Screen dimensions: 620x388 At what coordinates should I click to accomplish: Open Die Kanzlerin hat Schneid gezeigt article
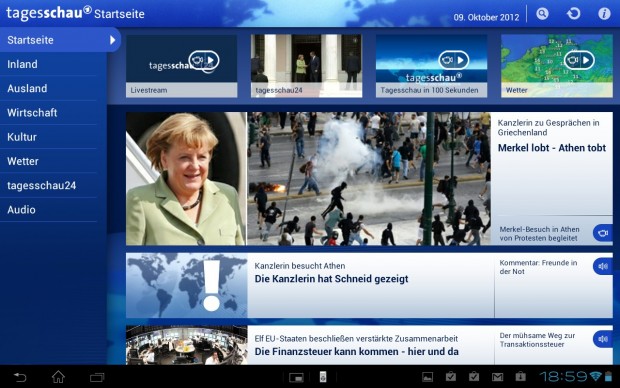click(x=331, y=279)
